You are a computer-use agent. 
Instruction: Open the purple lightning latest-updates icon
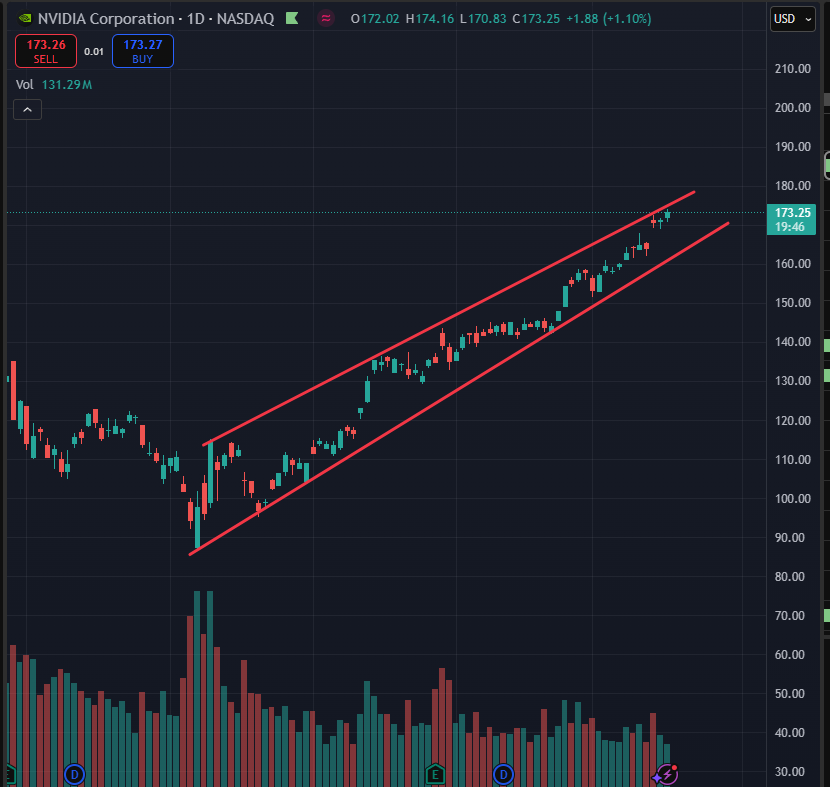coord(665,775)
